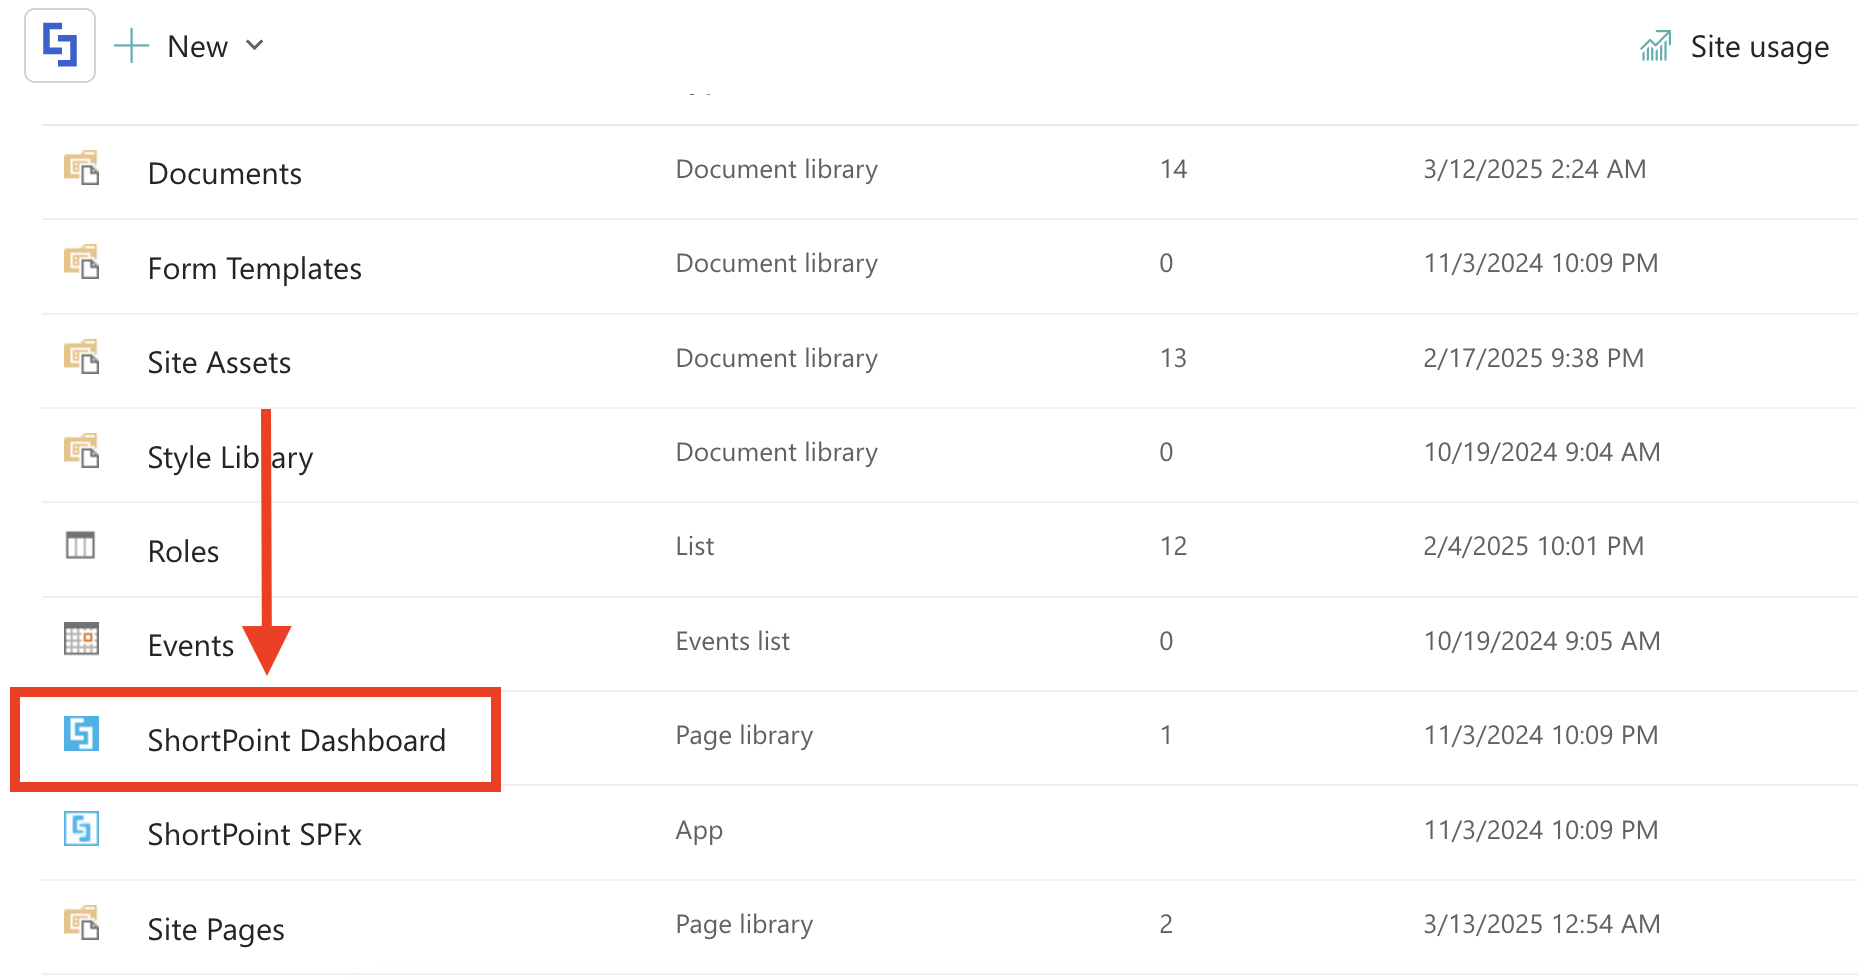Image resolution: width=1858 pixels, height=978 pixels.
Task: Click date 3/13/2025 12:54 AM
Action: (x=1541, y=924)
